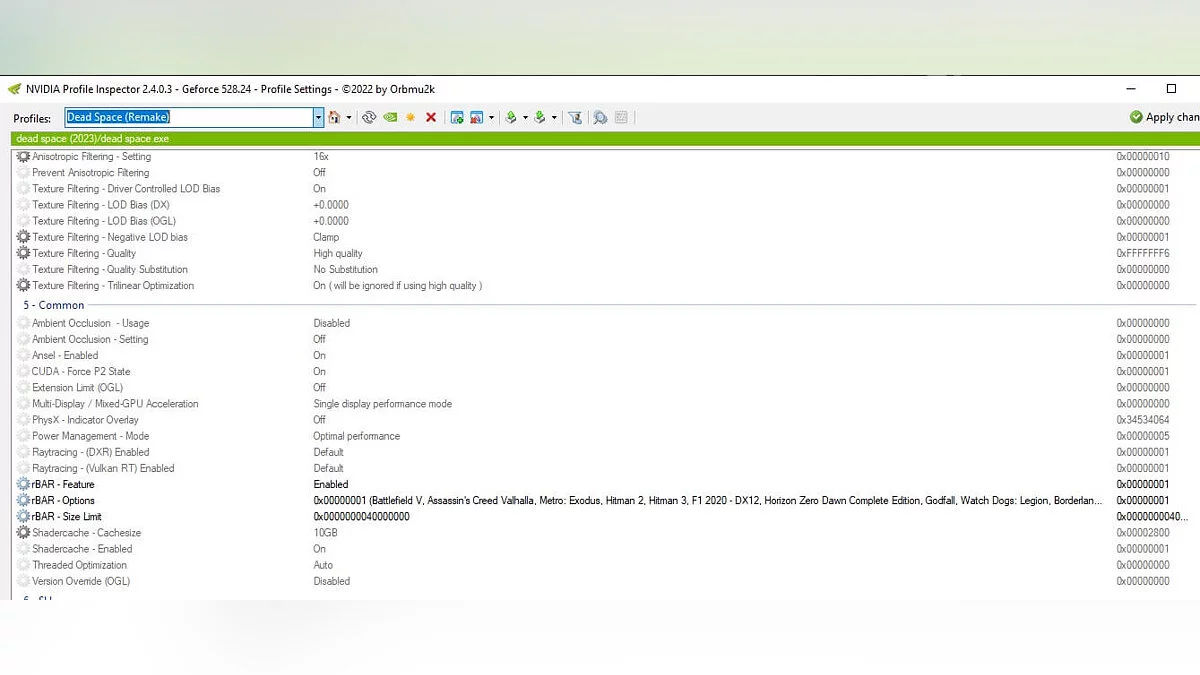The height and width of the screenshot is (675, 1200).
Task: Select 'Version Override (OGL)' setting
Action: 81,581
